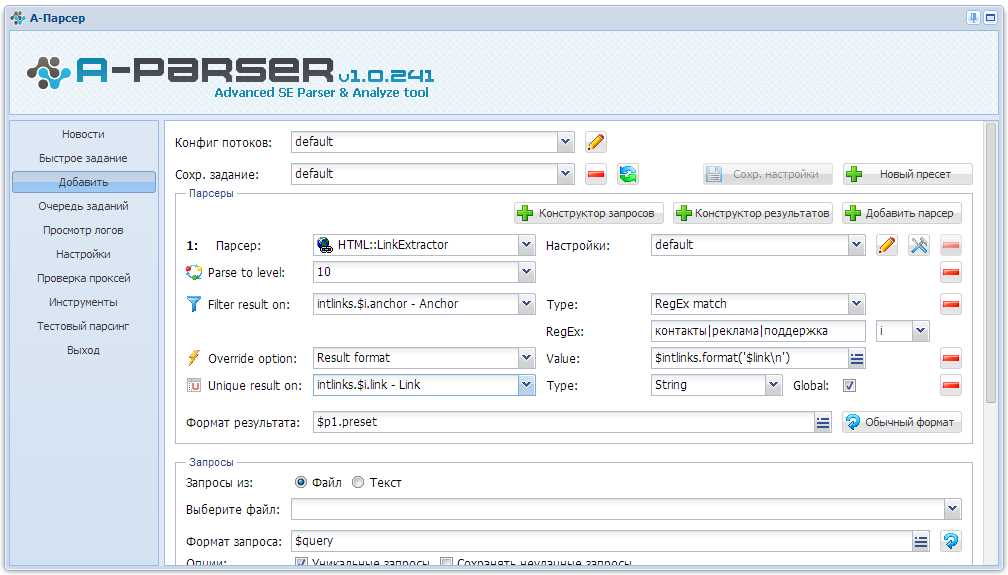The width and height of the screenshot is (1008, 575).
Task: Open Настройки in sidebar
Action: 83,254
